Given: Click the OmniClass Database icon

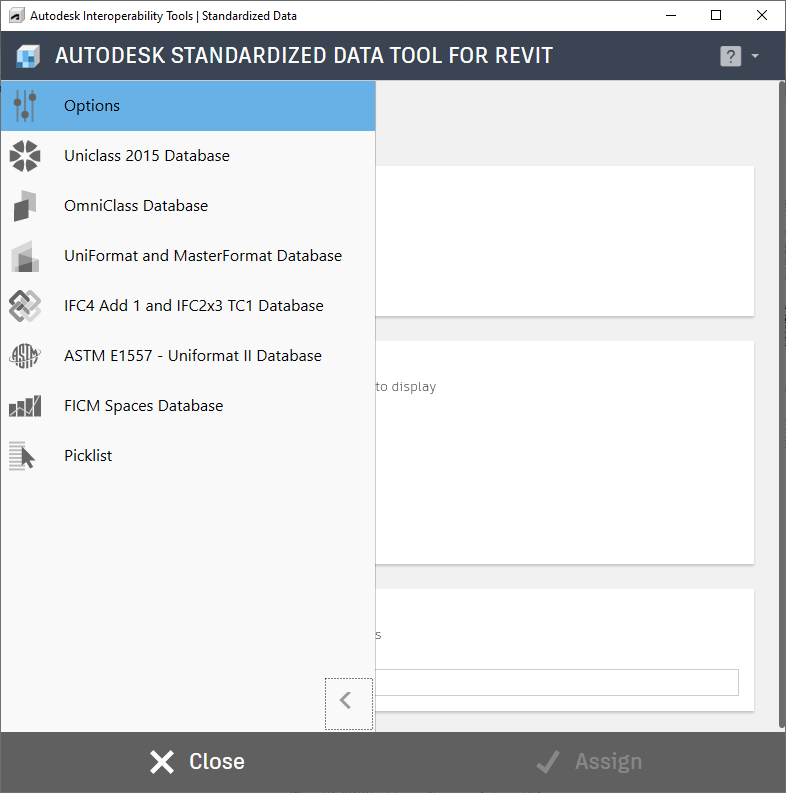Looking at the screenshot, I should point(25,206).
